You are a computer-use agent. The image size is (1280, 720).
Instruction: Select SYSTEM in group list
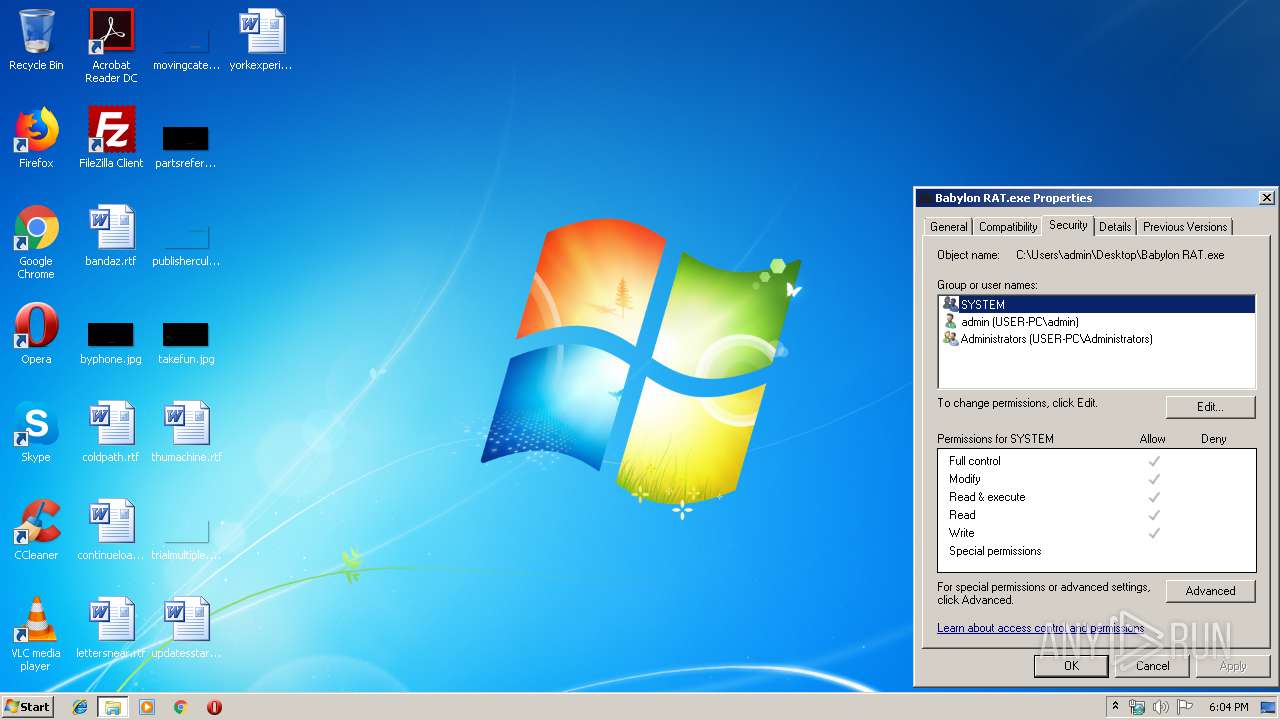pyautogui.click(x=1097, y=304)
